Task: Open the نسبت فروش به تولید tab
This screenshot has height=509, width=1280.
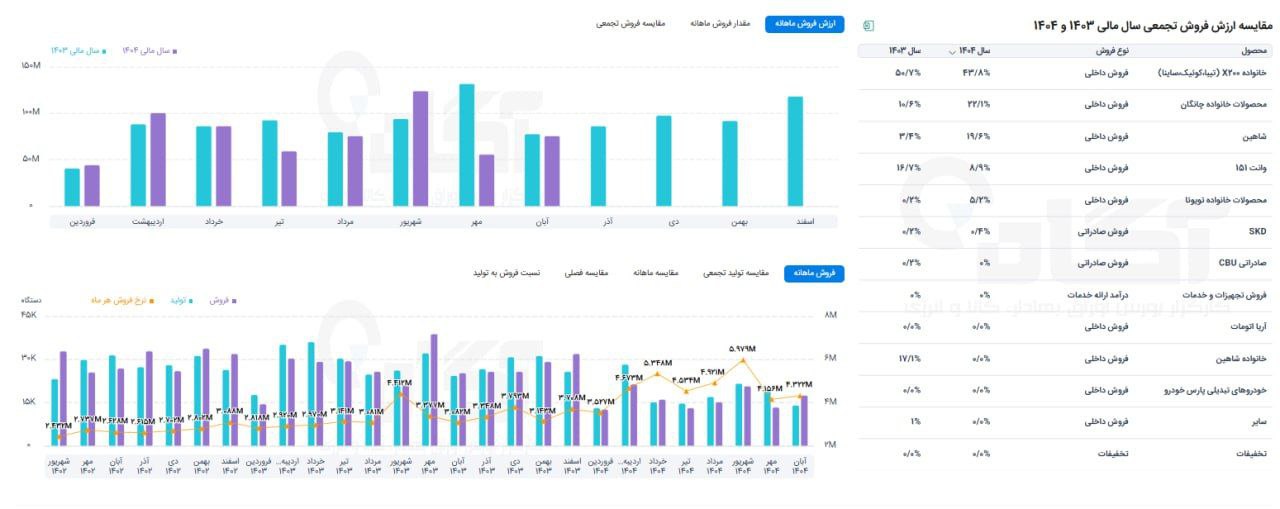Action: point(506,273)
